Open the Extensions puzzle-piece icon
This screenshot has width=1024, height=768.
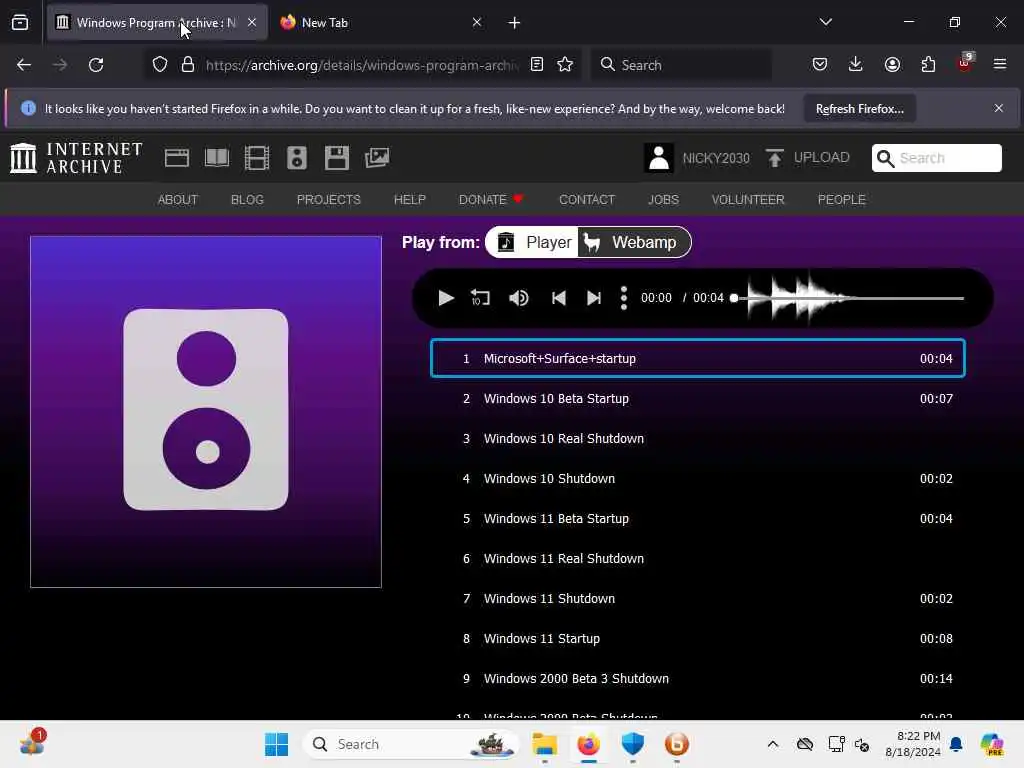coord(928,65)
